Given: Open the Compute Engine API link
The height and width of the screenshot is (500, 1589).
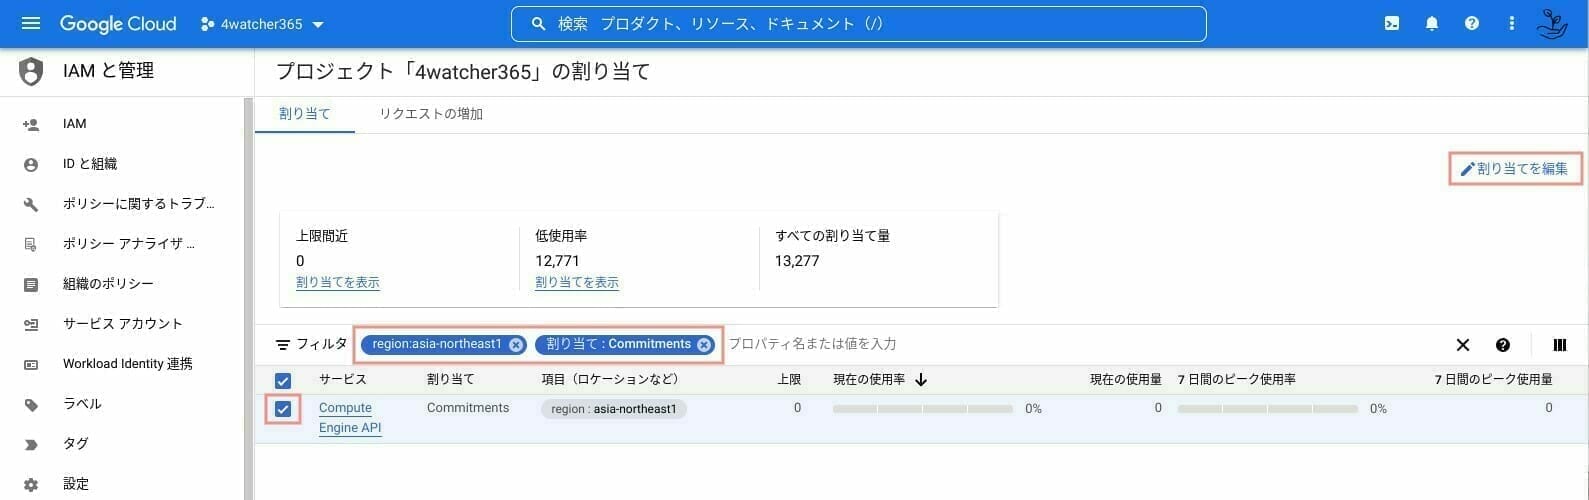Looking at the screenshot, I should (350, 418).
